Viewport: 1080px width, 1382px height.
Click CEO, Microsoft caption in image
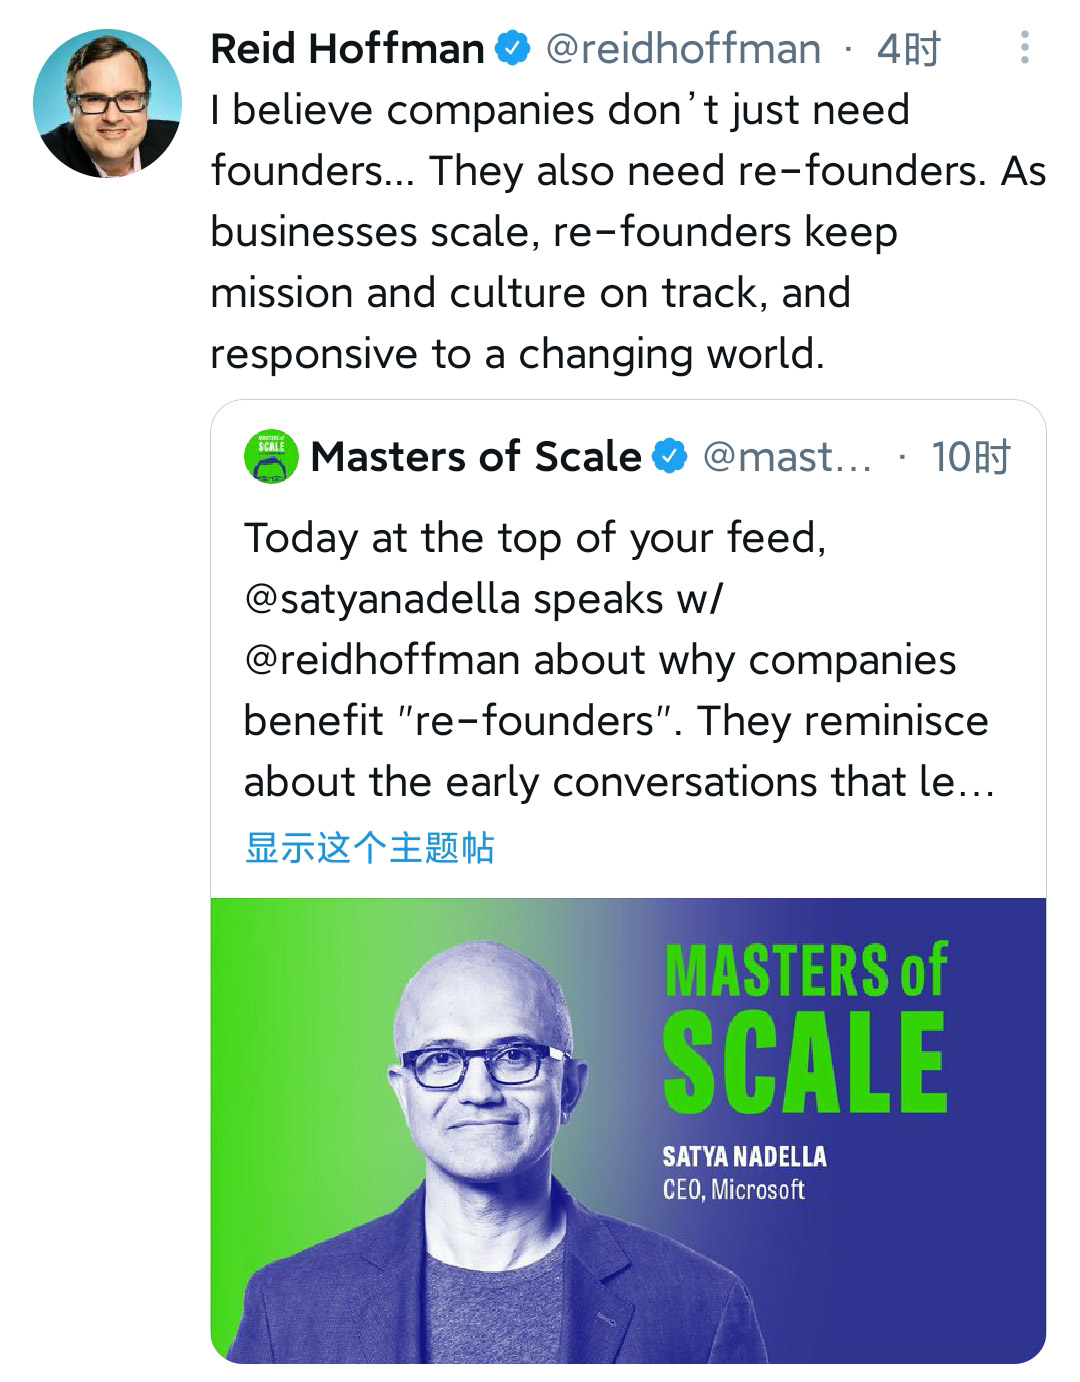tap(734, 1189)
